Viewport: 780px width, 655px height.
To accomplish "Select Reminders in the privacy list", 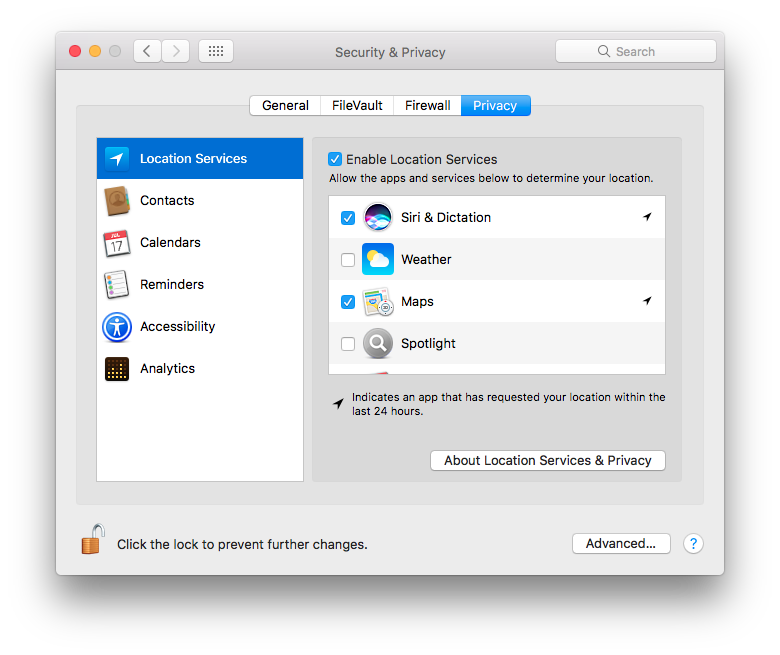I will (x=200, y=284).
